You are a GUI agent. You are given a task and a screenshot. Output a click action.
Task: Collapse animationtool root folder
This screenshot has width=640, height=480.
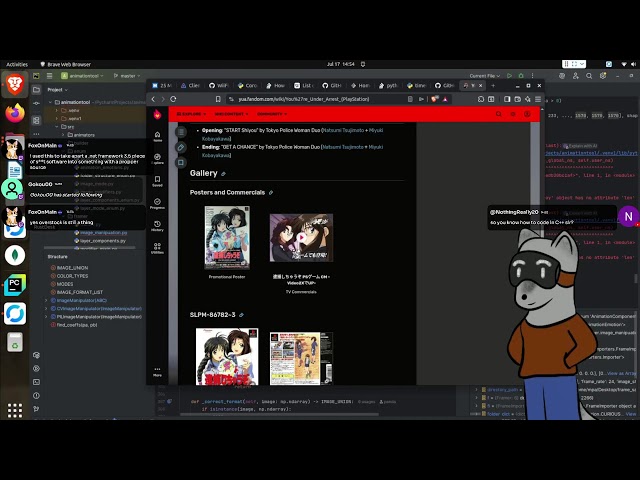point(50,102)
